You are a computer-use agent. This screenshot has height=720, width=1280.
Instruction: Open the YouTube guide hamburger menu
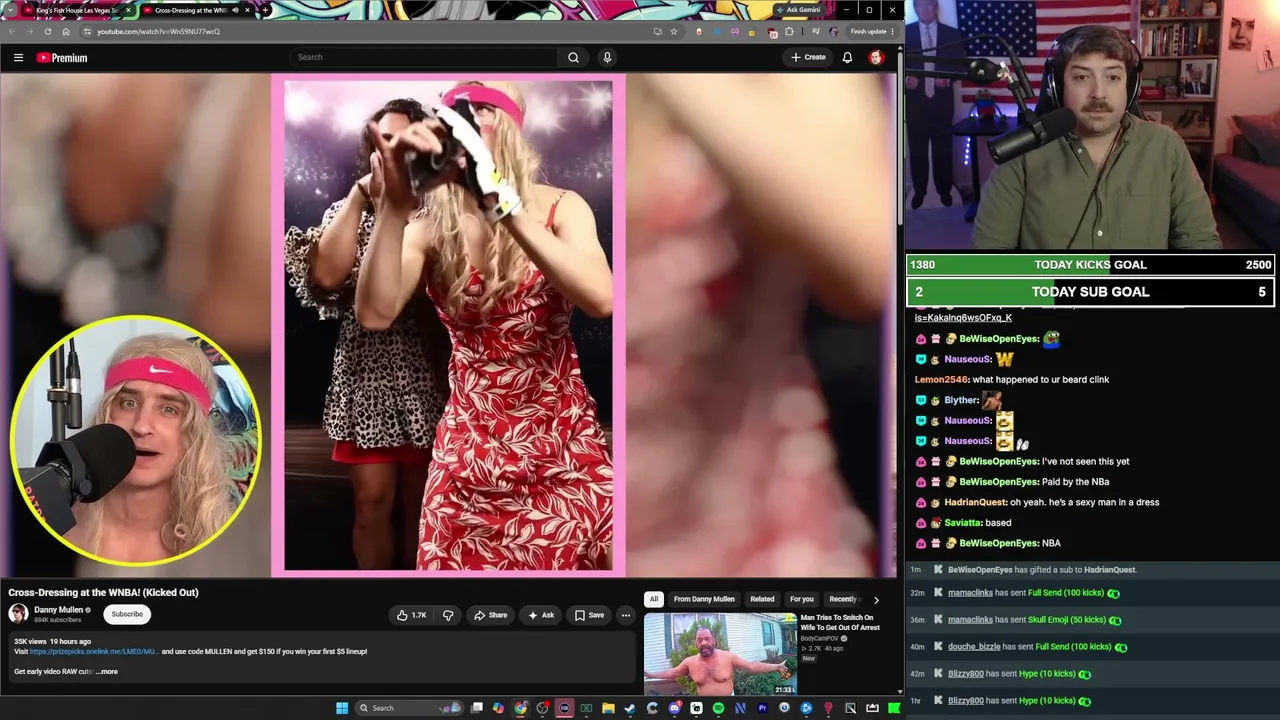(18, 57)
